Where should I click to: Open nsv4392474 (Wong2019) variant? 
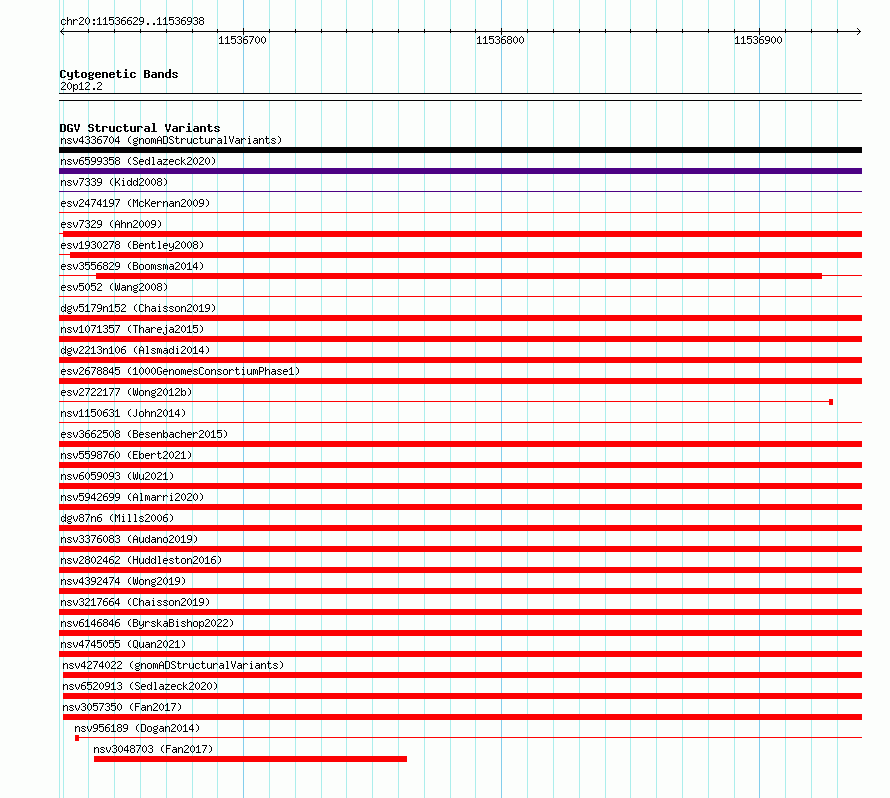(x=123, y=581)
